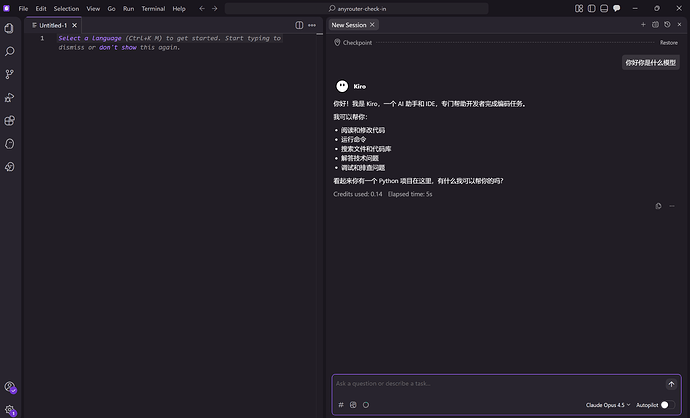Click the Kiro app logo in the title bar
The image size is (690, 418).
[x=7, y=8]
